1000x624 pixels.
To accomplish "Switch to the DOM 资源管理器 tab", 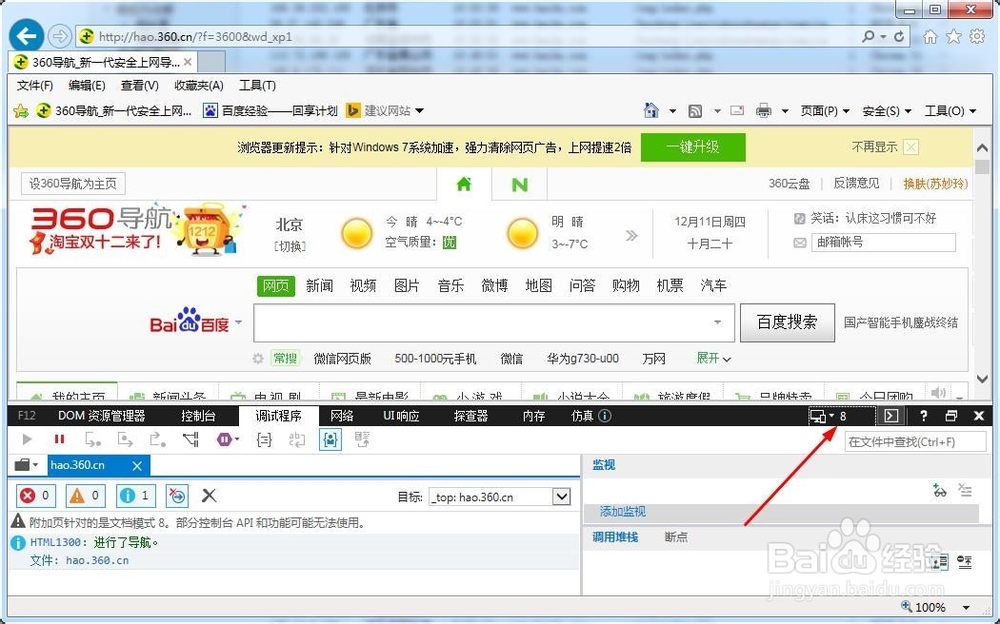I will pos(101,416).
